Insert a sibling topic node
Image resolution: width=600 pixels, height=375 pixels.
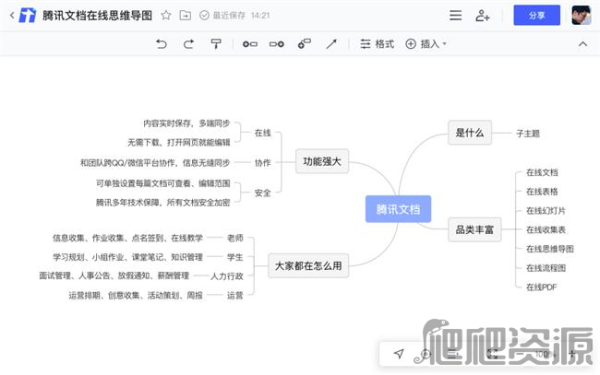pos(250,44)
